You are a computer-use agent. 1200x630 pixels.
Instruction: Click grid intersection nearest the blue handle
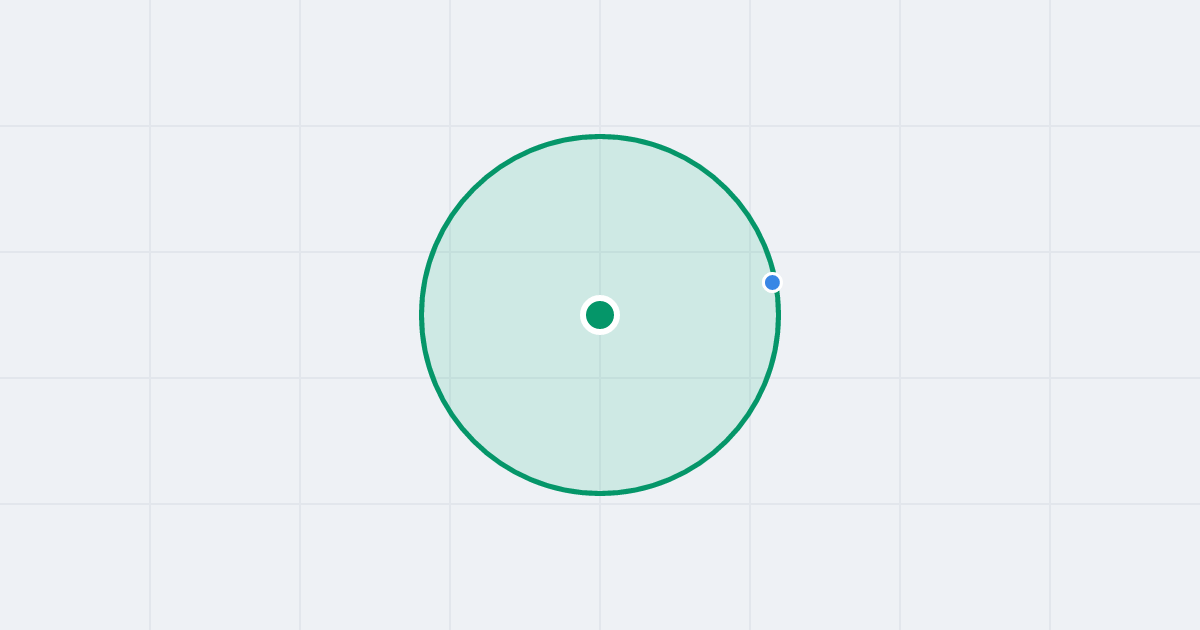(750, 252)
